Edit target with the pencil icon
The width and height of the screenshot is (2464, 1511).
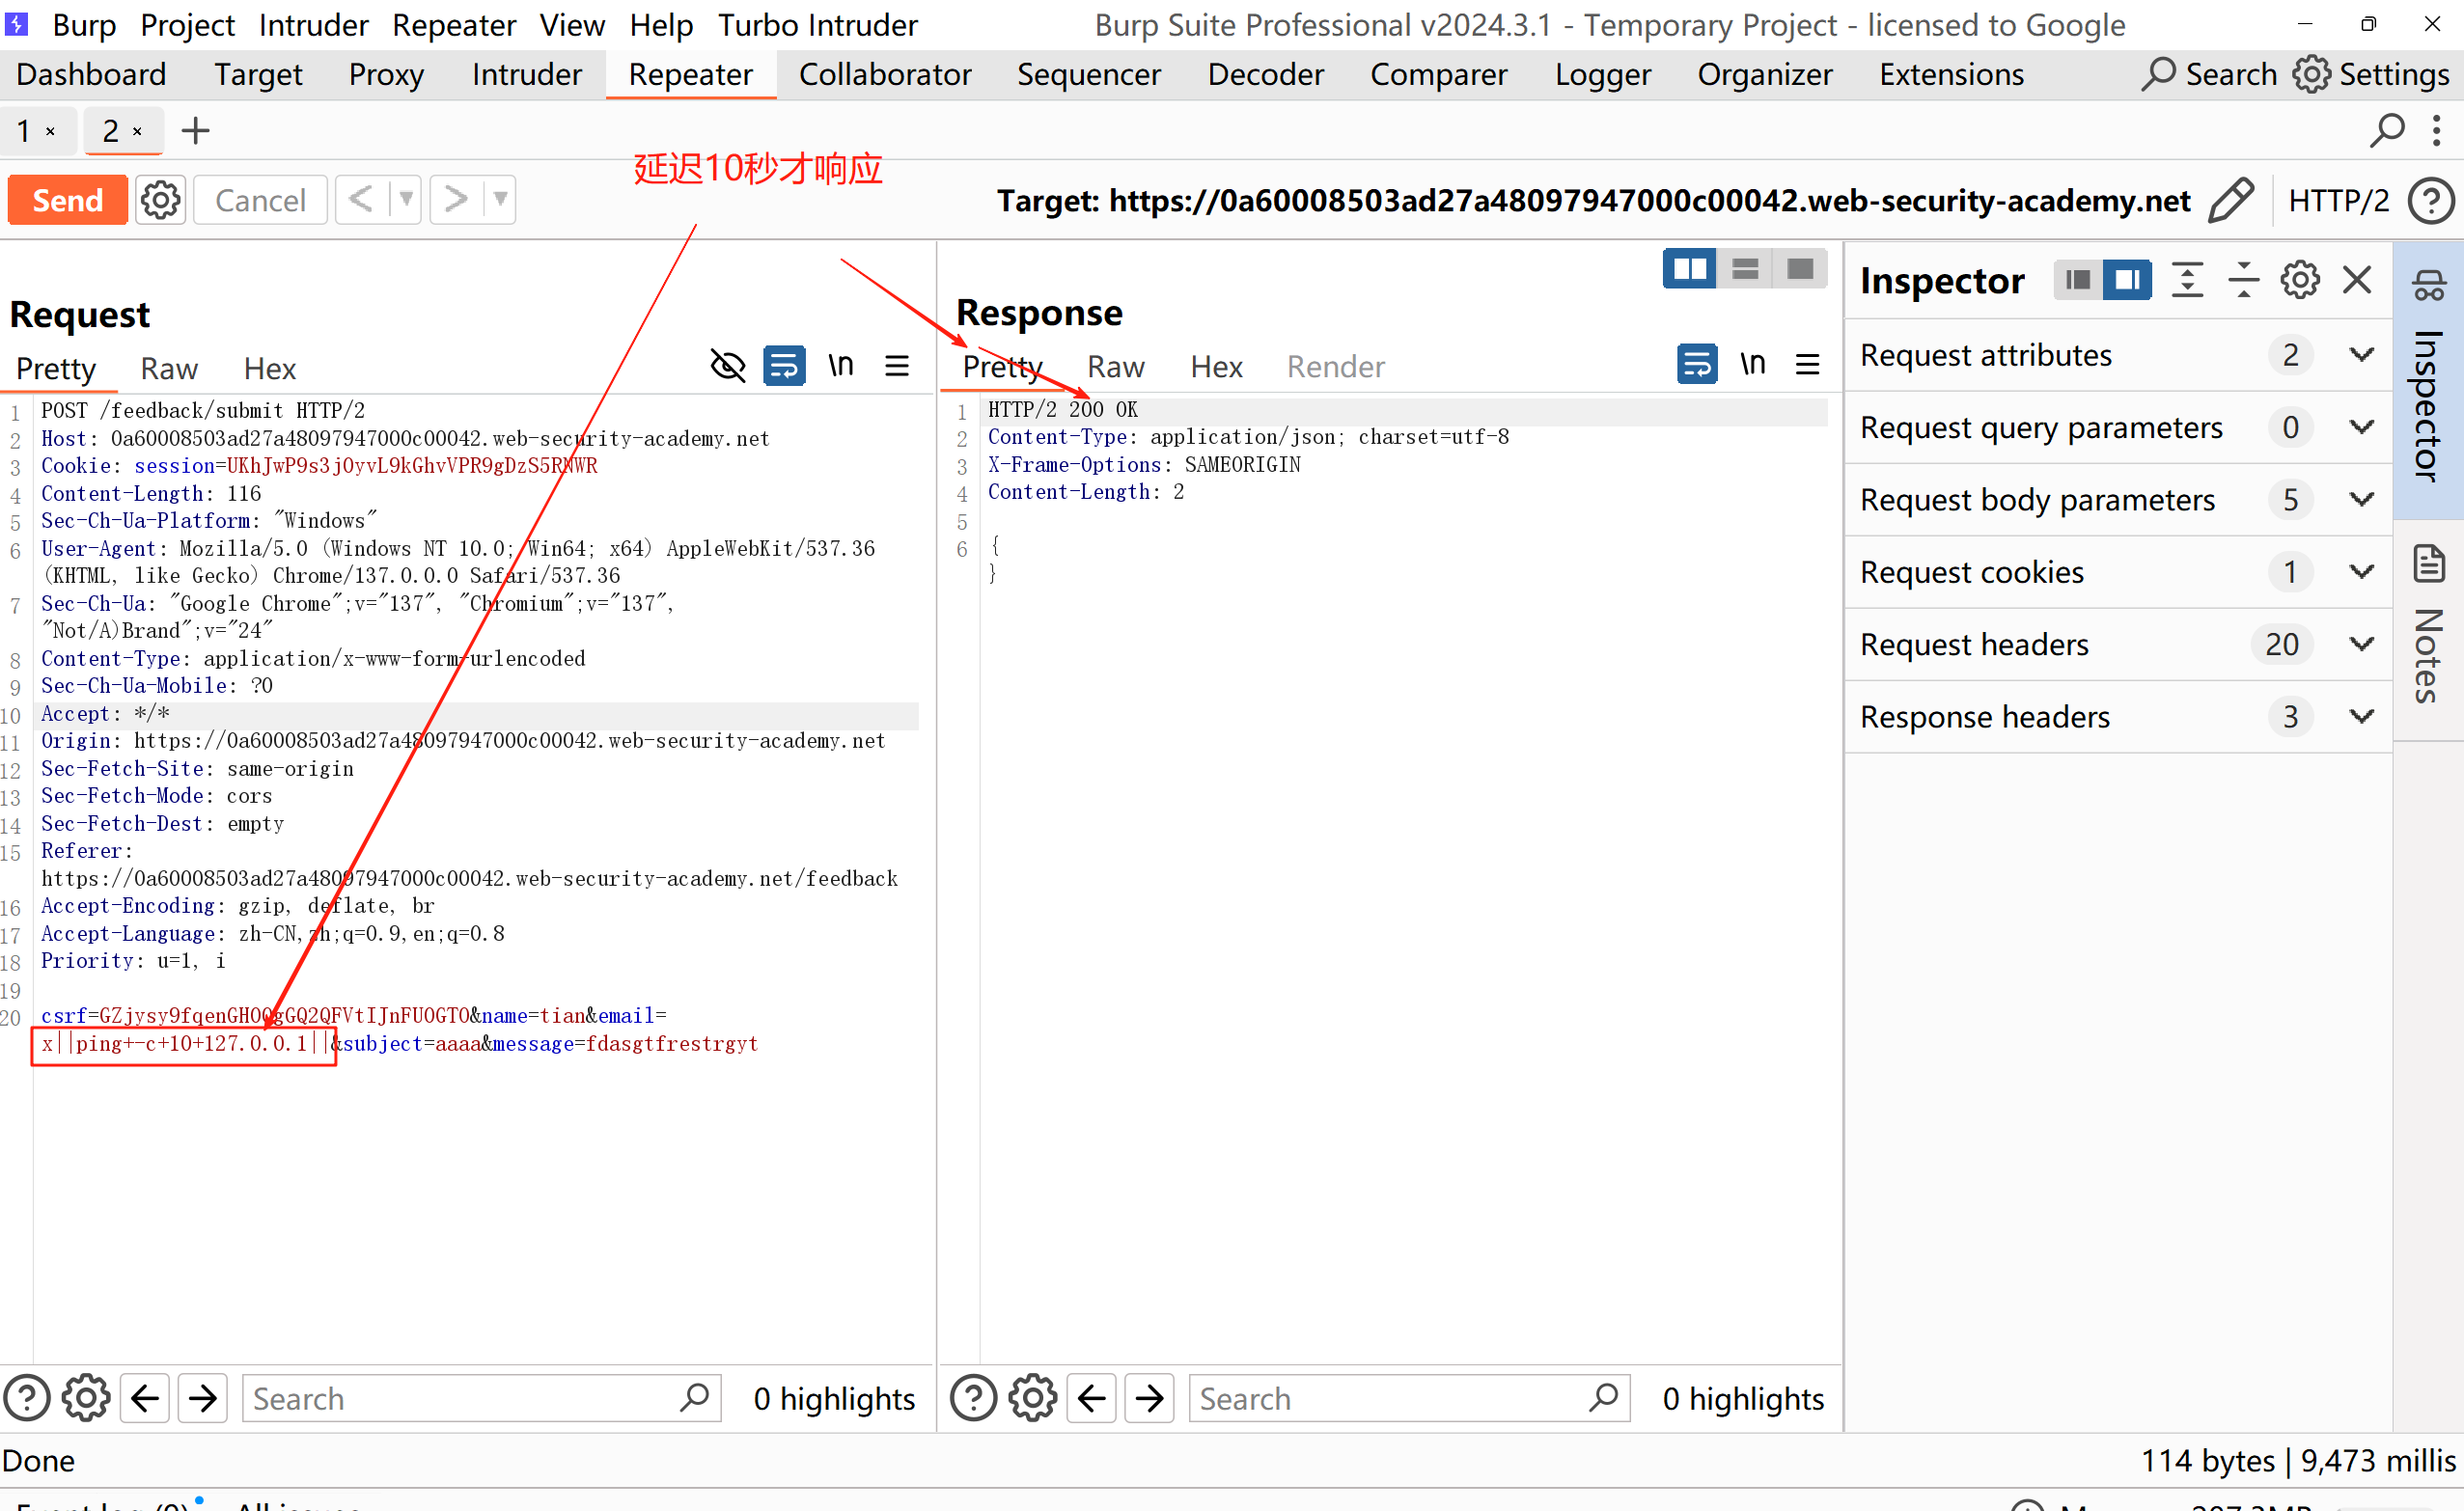click(2231, 200)
